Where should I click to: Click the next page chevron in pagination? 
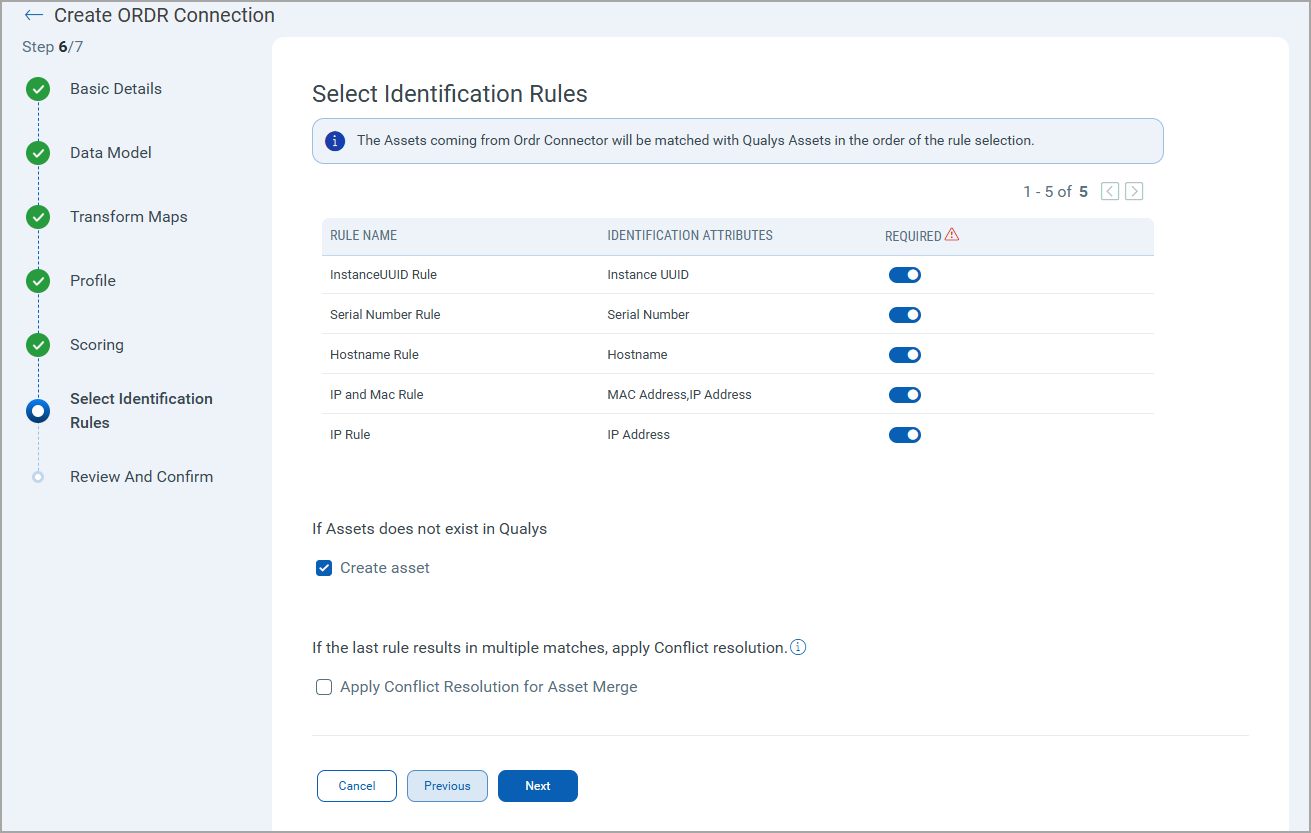pos(1133,190)
